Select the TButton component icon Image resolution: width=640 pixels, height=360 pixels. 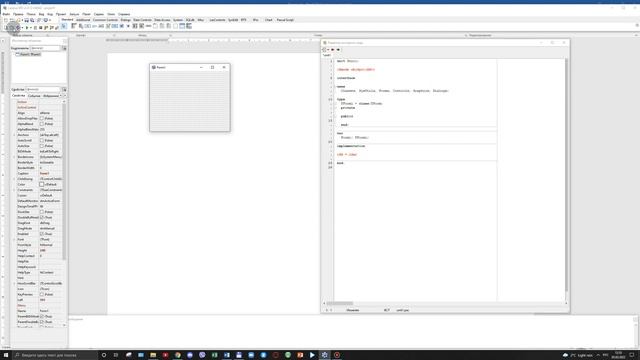coord(87,26)
